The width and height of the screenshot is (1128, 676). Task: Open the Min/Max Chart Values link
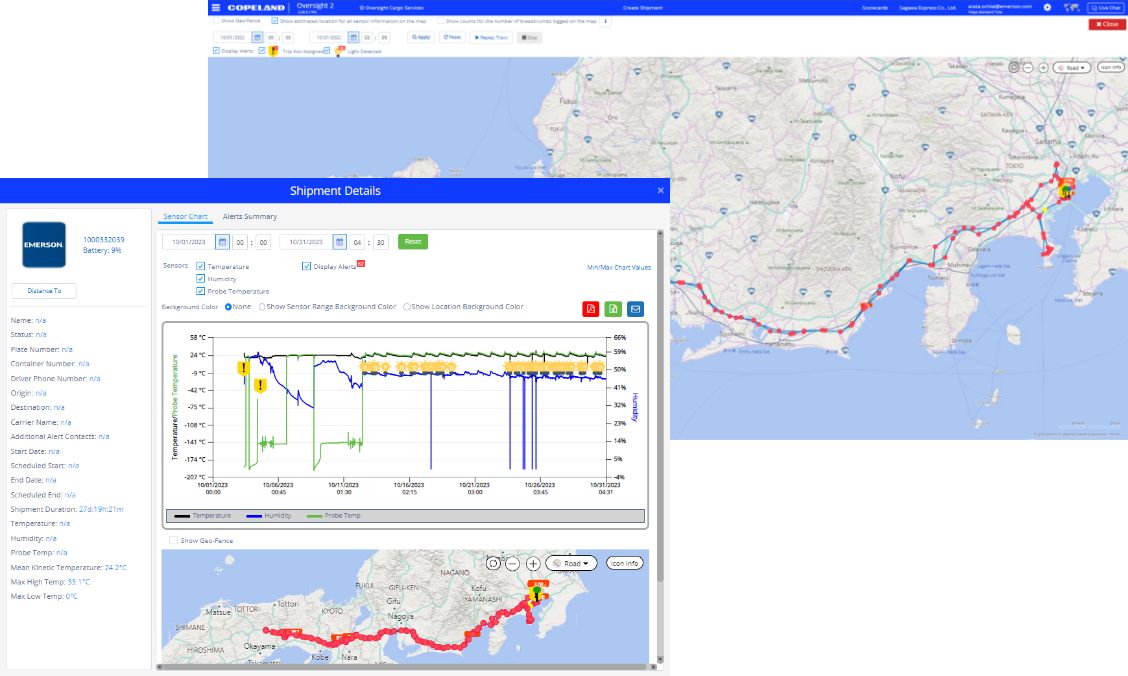618,267
